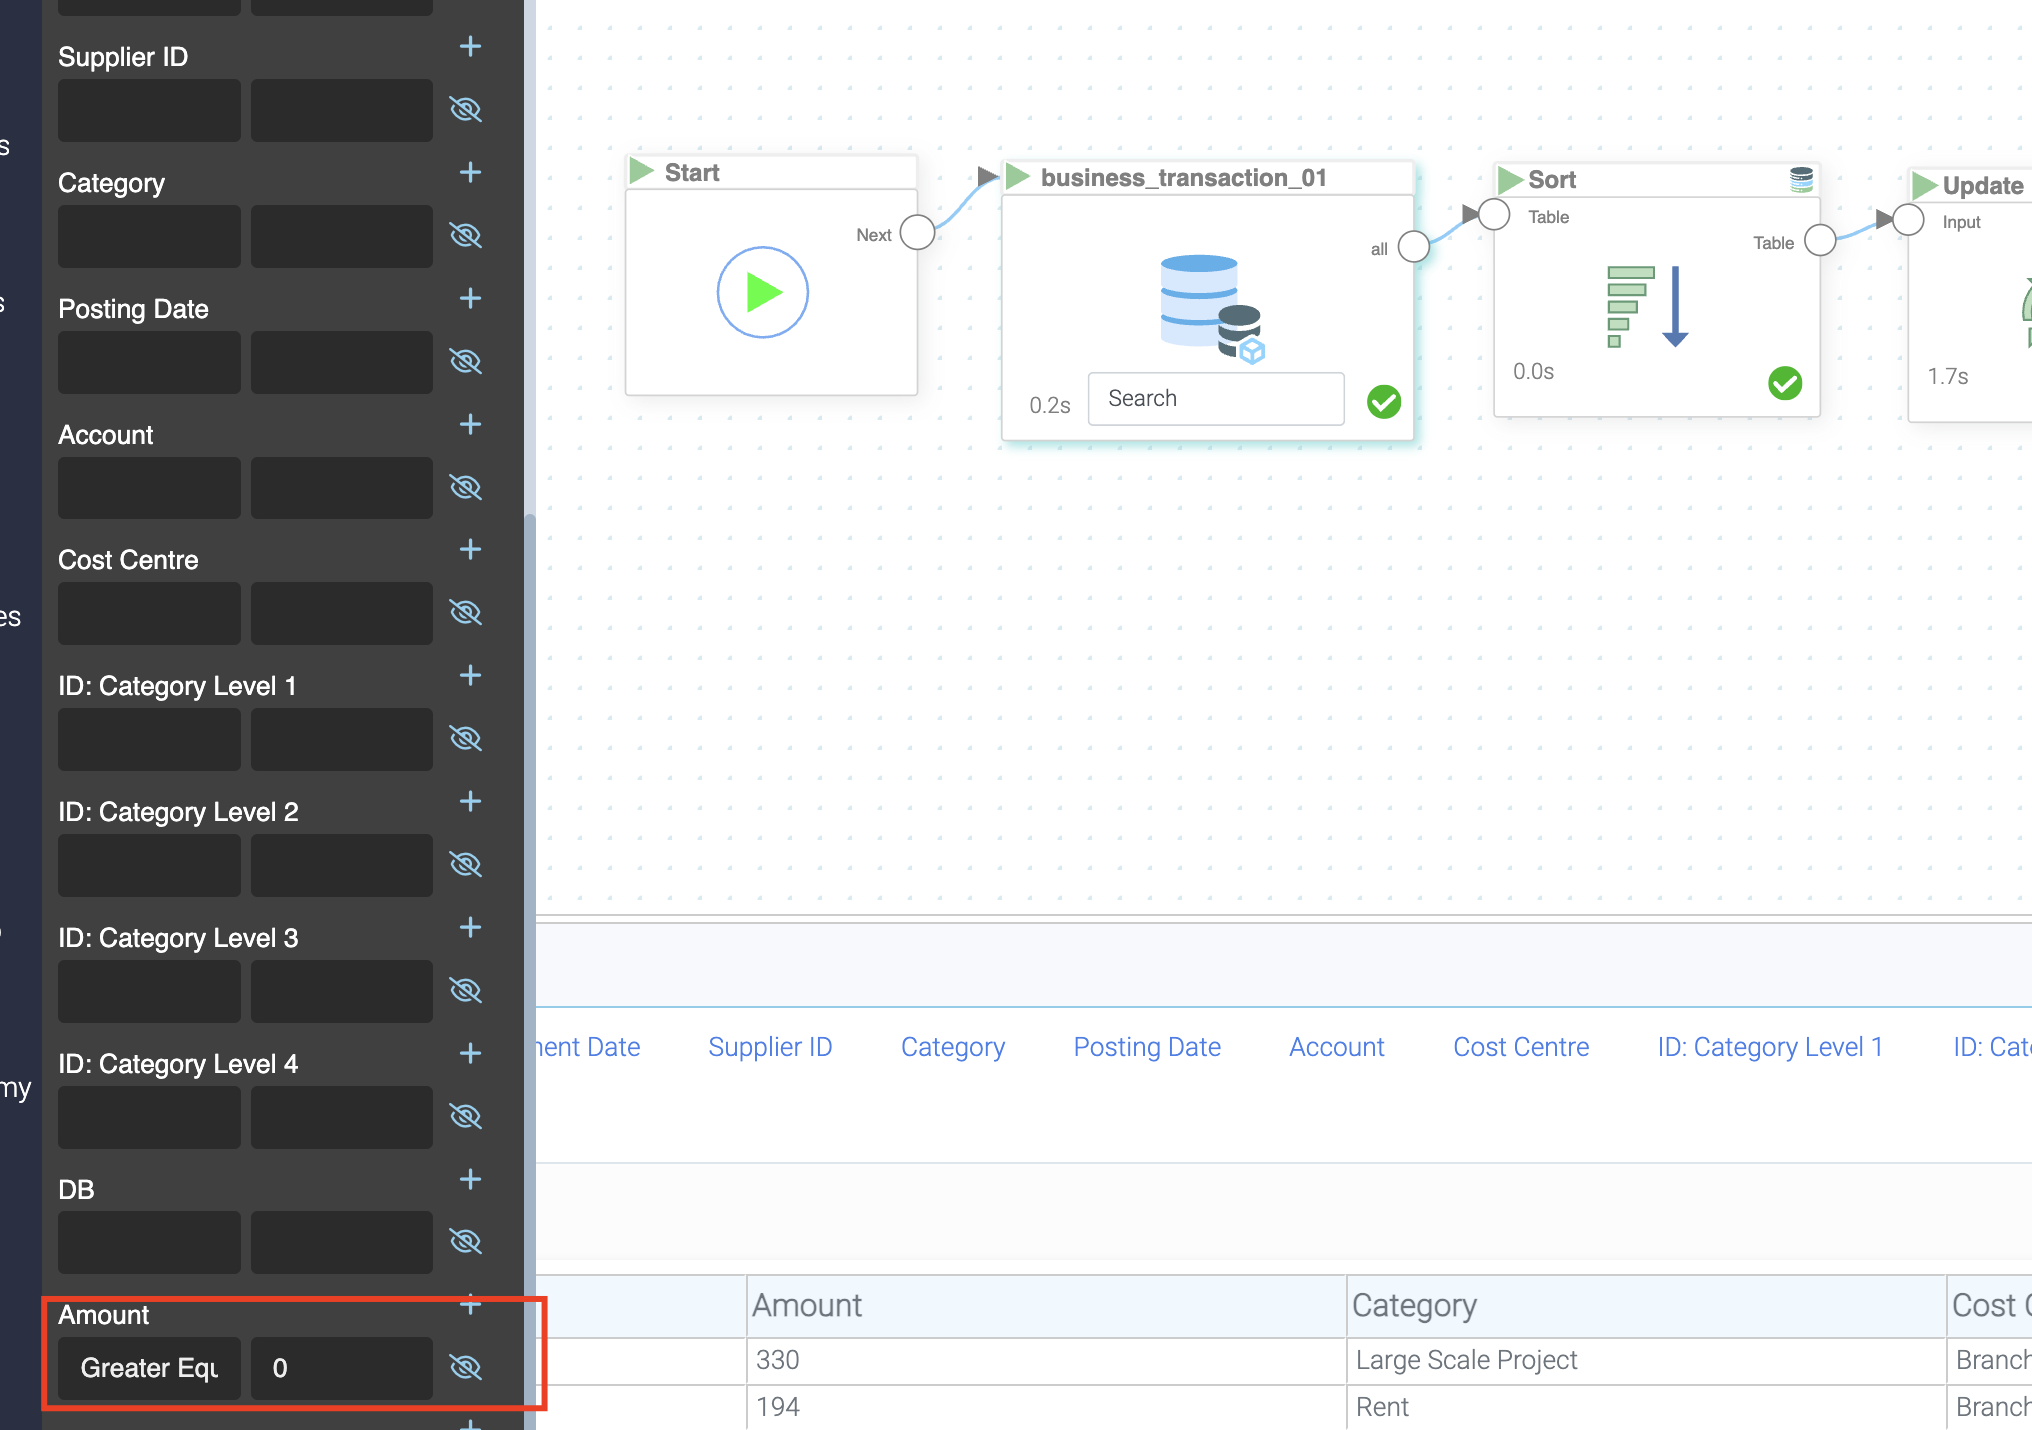2032x1430 pixels.
Task: Hide the Posting Date field with the eye icon
Action: point(466,361)
